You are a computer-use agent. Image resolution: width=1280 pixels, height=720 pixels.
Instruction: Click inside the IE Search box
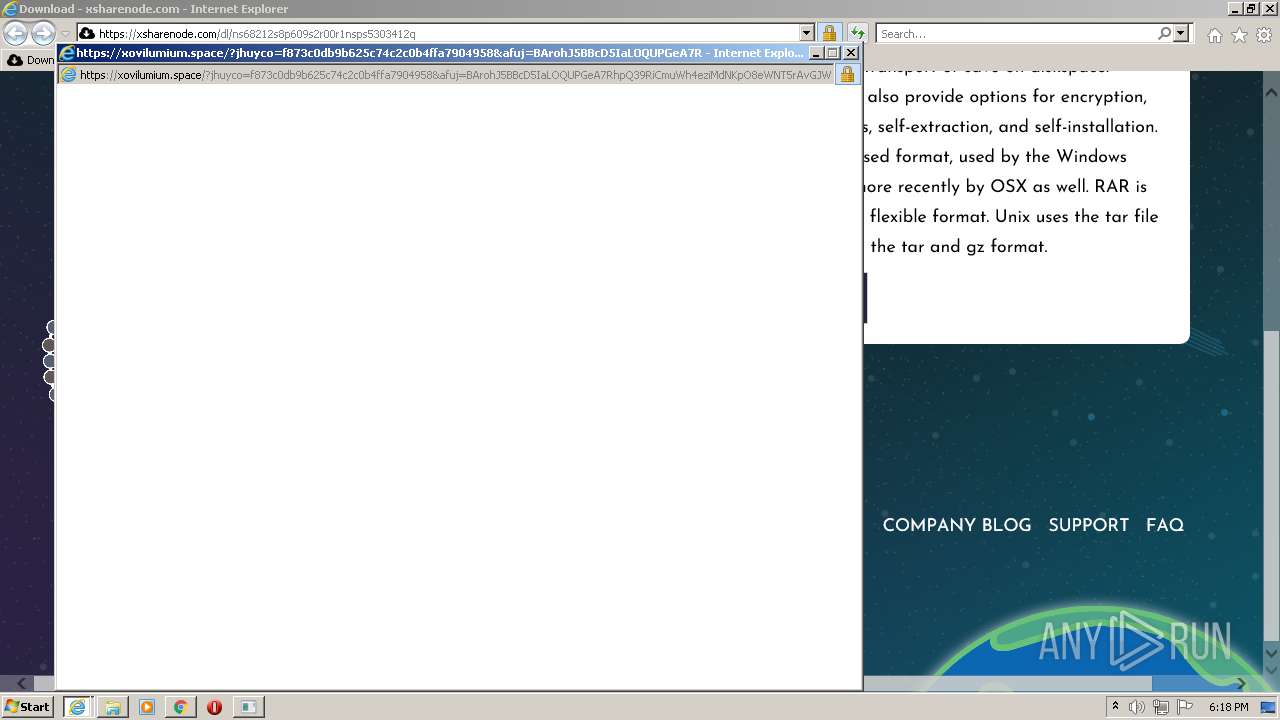pos(1016,34)
